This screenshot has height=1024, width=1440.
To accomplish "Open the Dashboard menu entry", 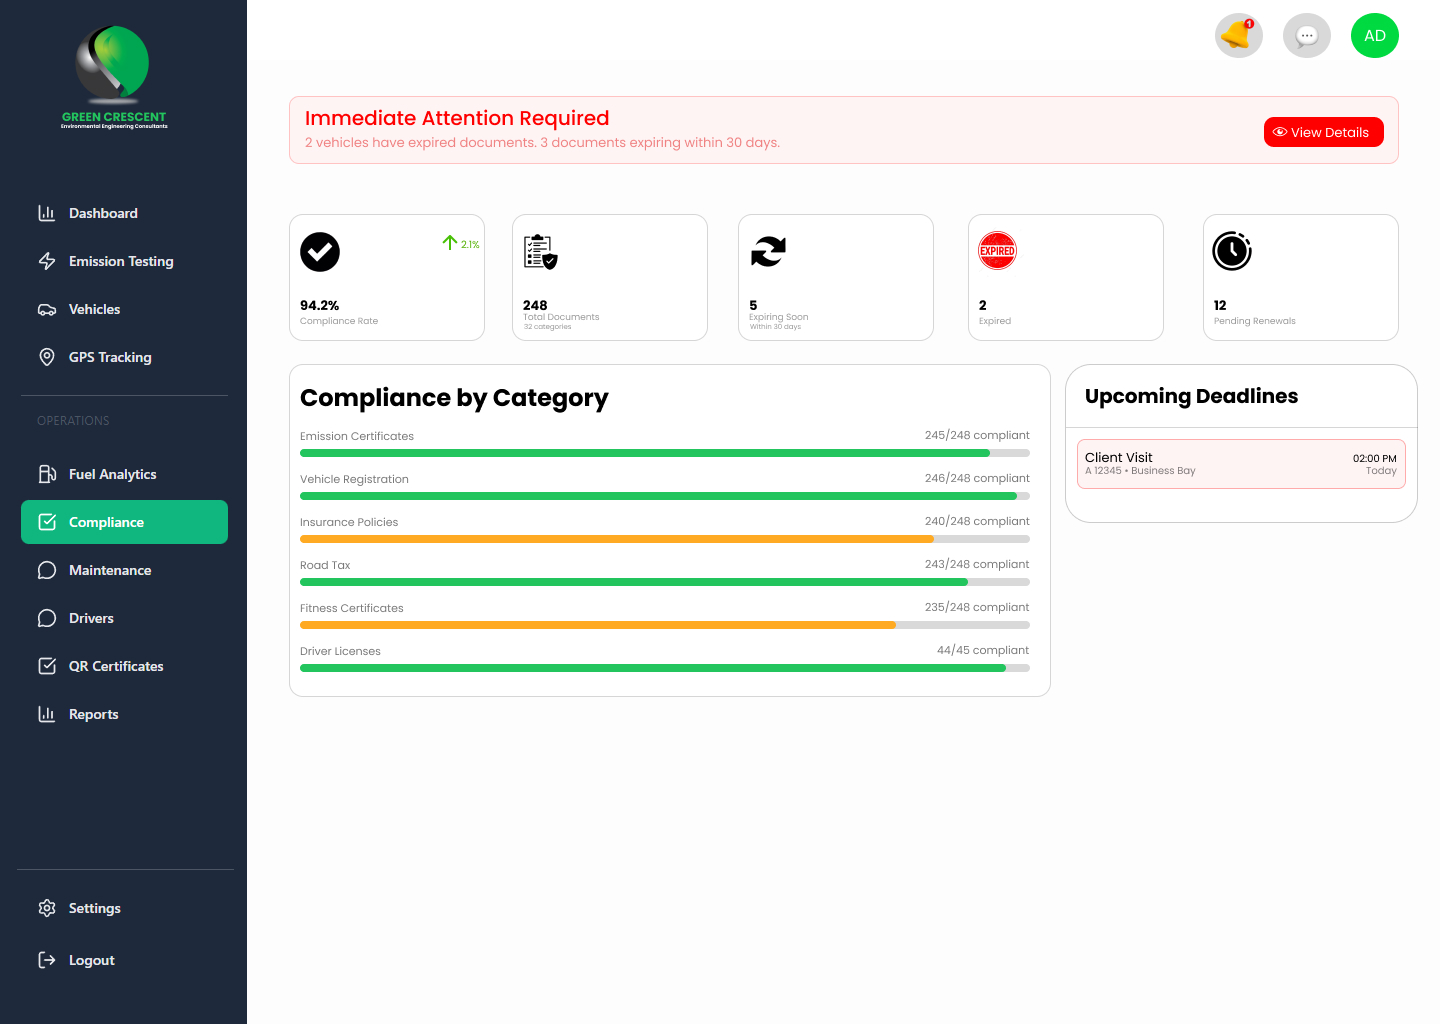I will click(103, 213).
